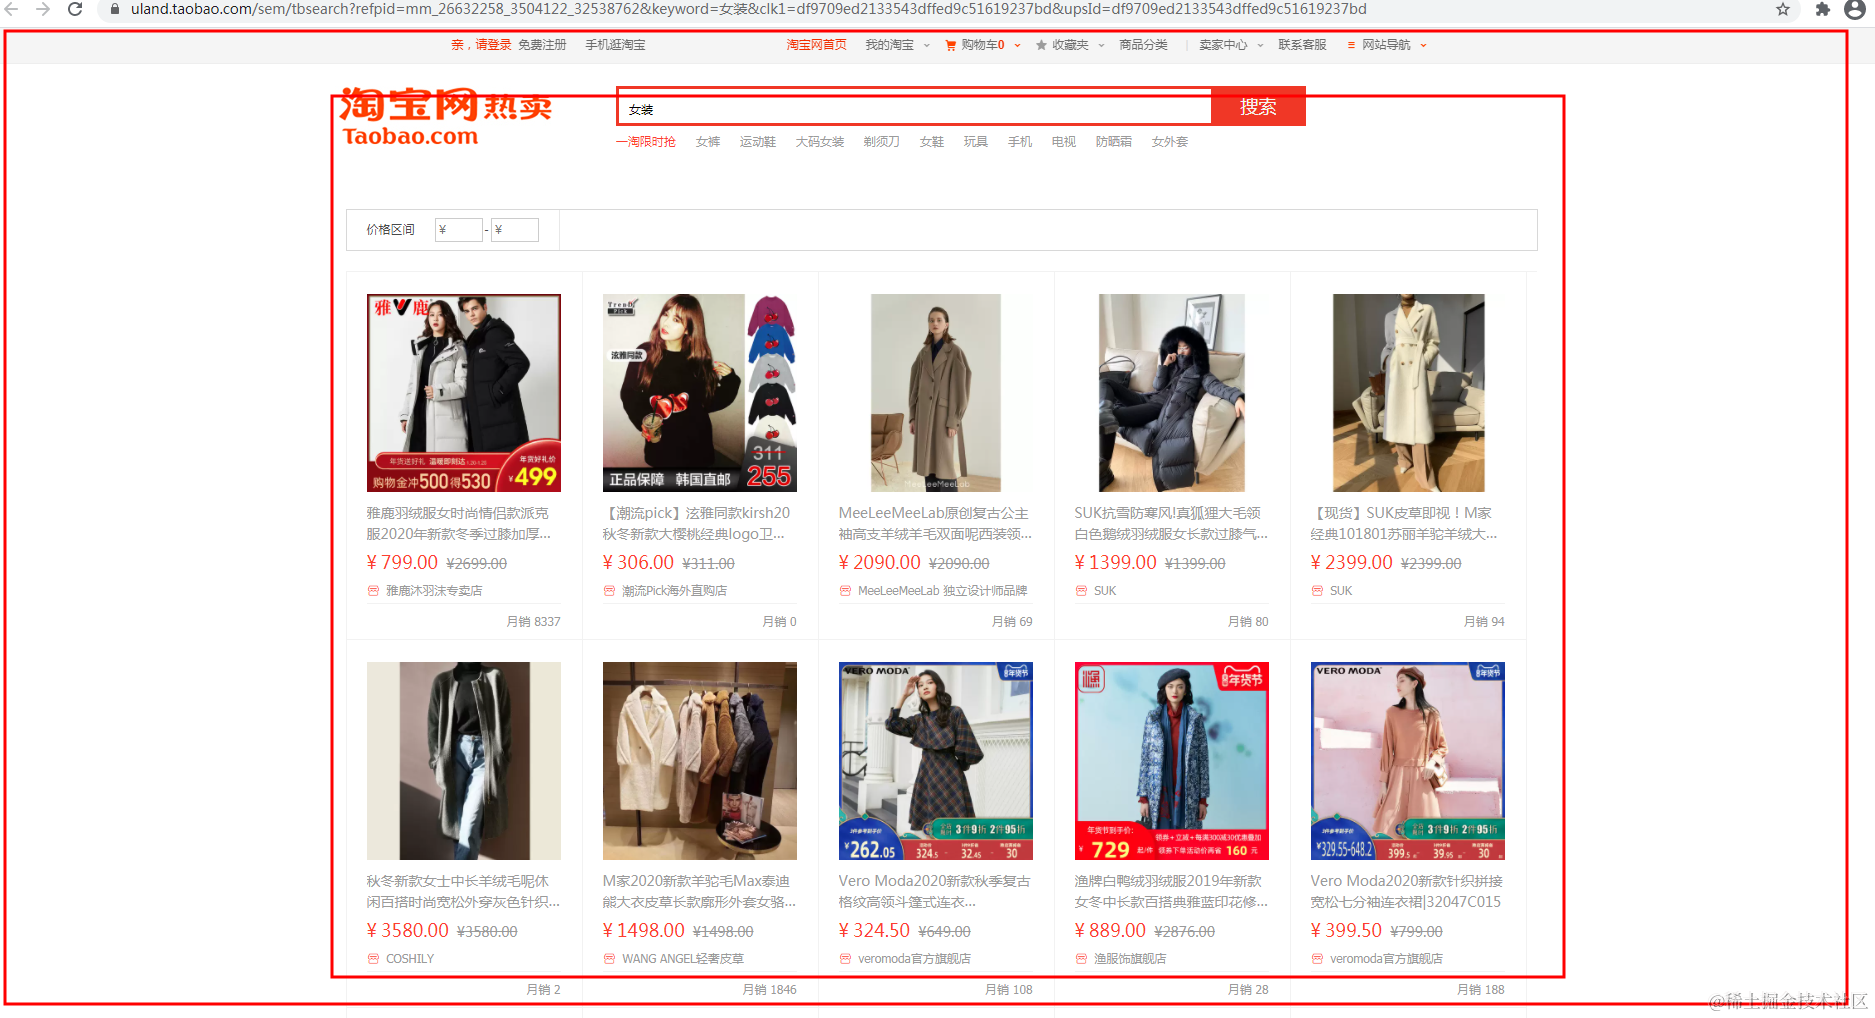1875x1018 pixels.
Task: Click the 女鞋 keyword link
Action: click(932, 142)
